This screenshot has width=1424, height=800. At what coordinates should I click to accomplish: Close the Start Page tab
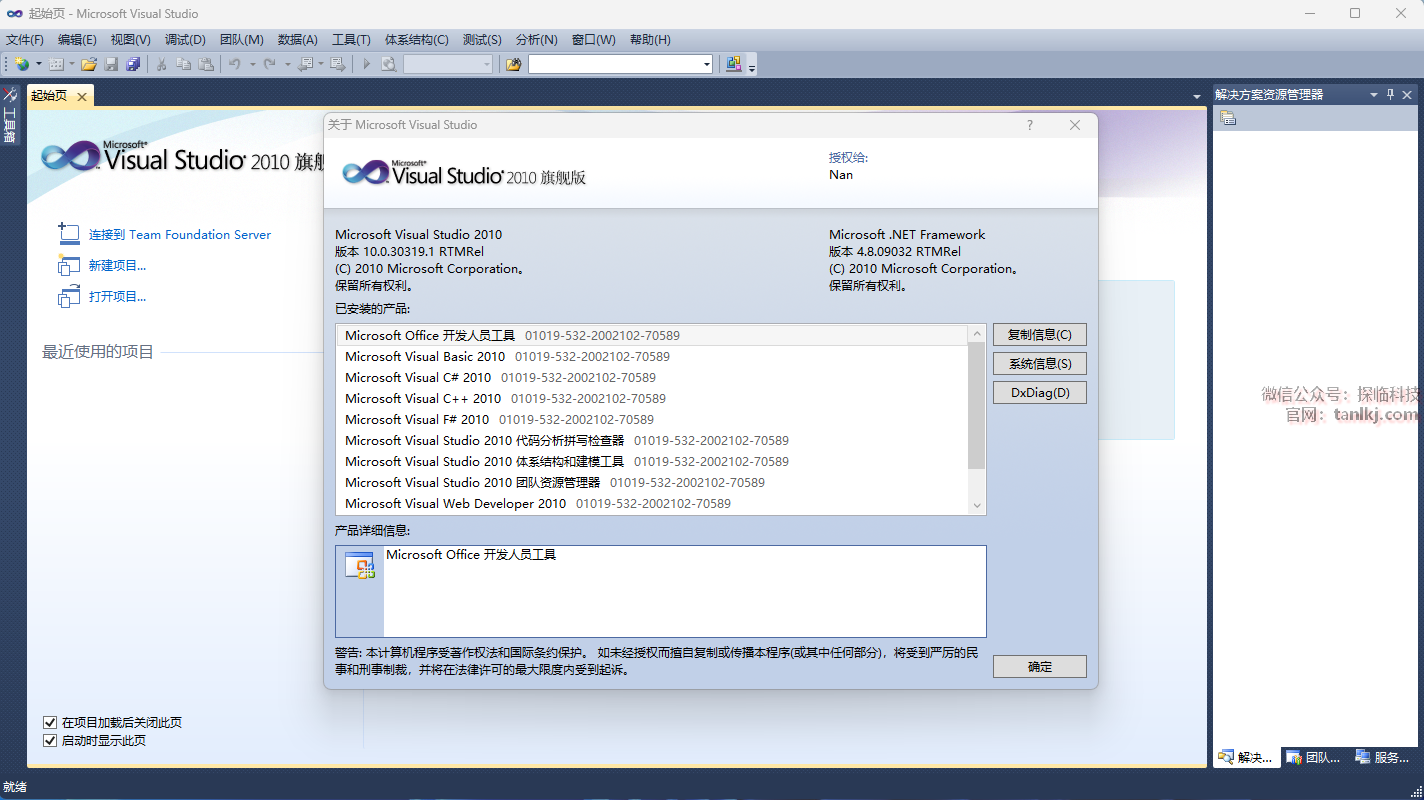click(x=81, y=96)
